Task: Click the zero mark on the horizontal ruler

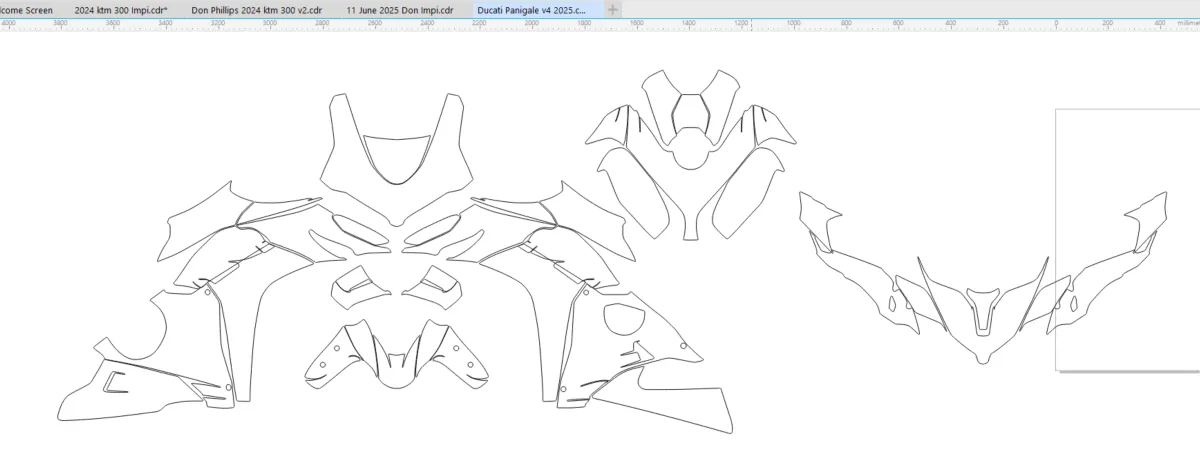Action: 1056,22
